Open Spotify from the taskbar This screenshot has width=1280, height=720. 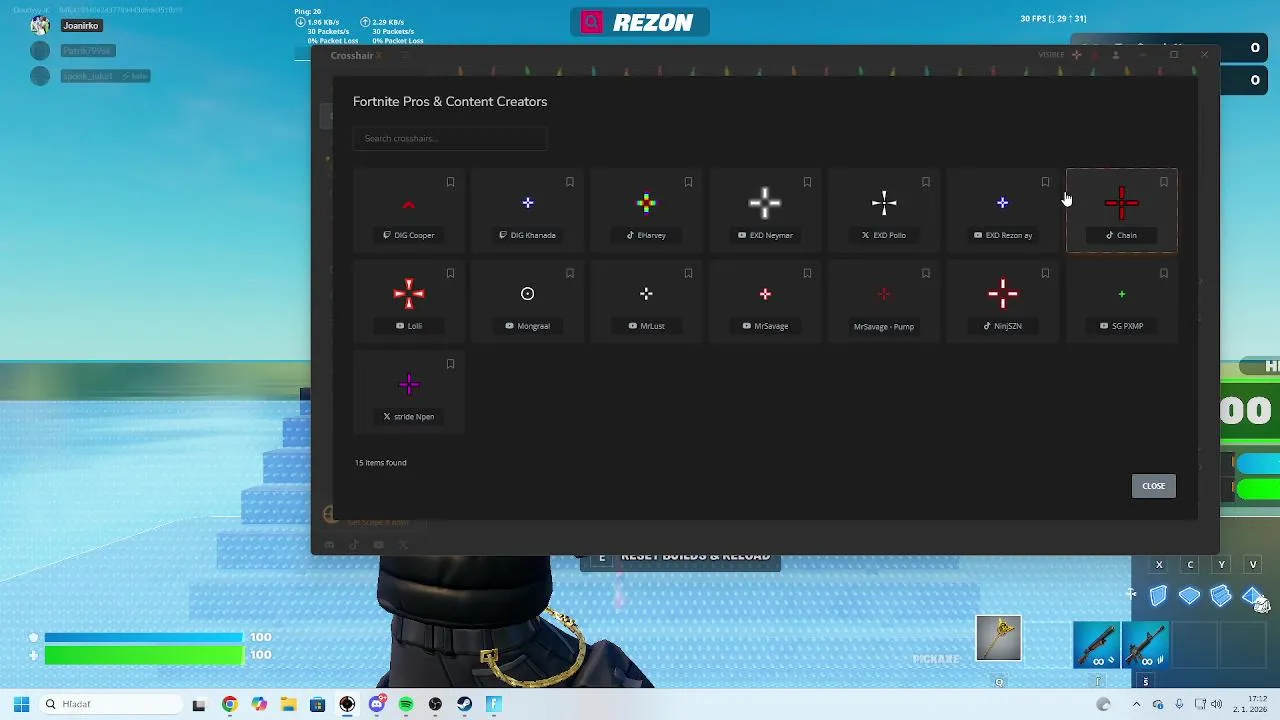pyautogui.click(x=406, y=704)
